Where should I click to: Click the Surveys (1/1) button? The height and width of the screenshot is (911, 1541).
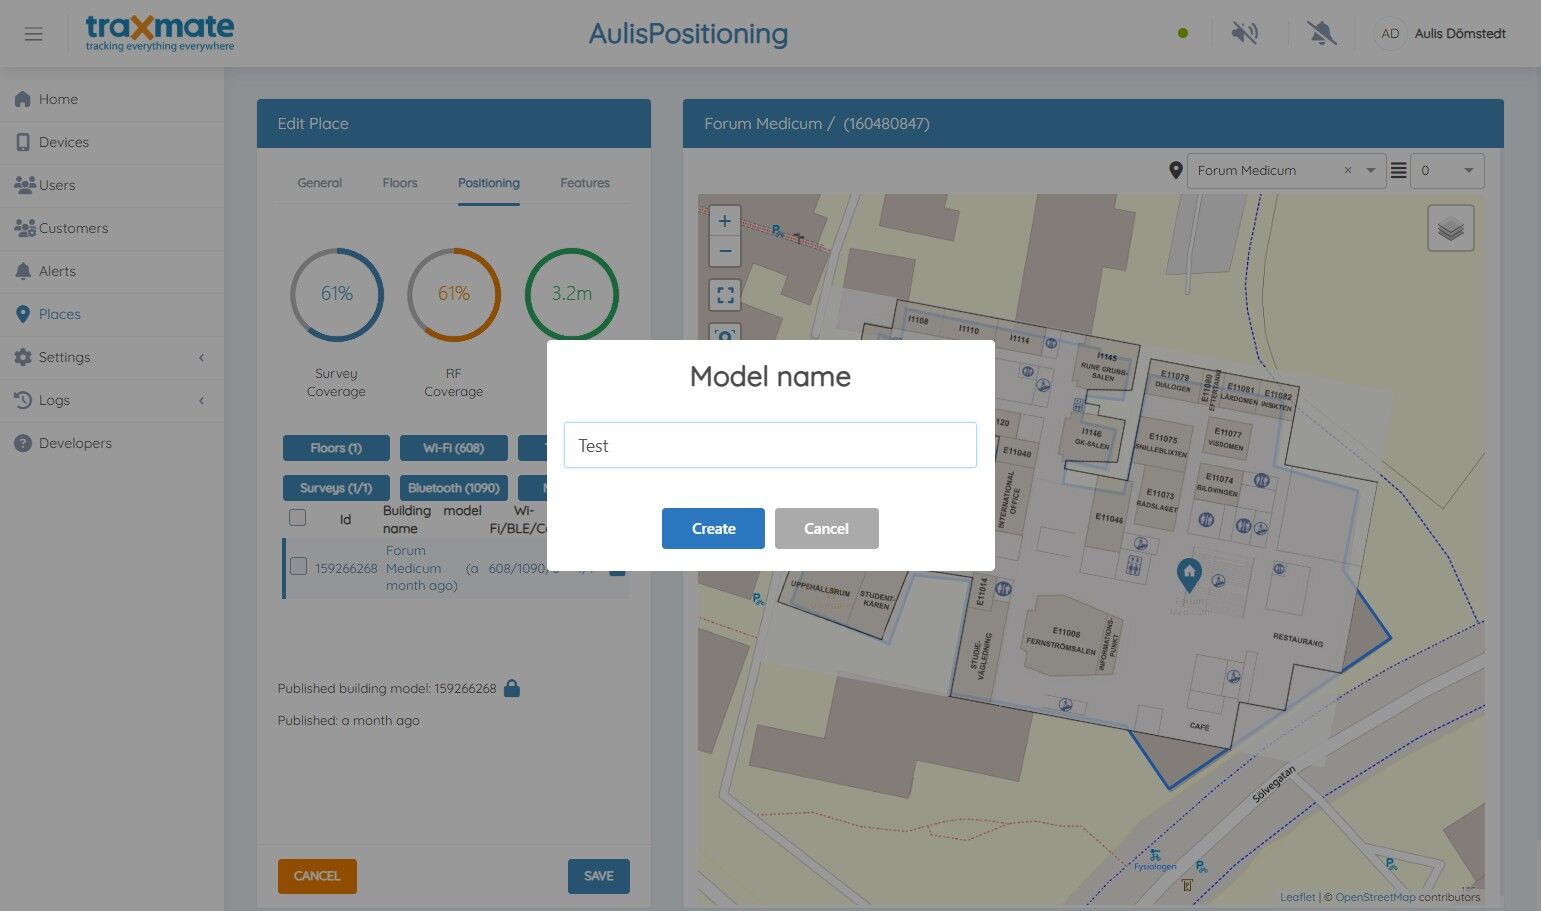point(336,488)
